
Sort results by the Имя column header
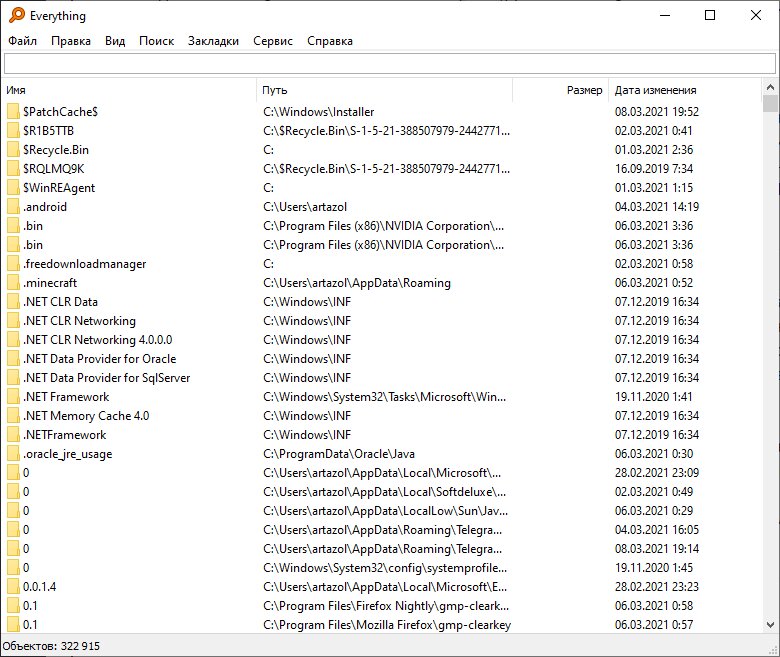[129, 90]
